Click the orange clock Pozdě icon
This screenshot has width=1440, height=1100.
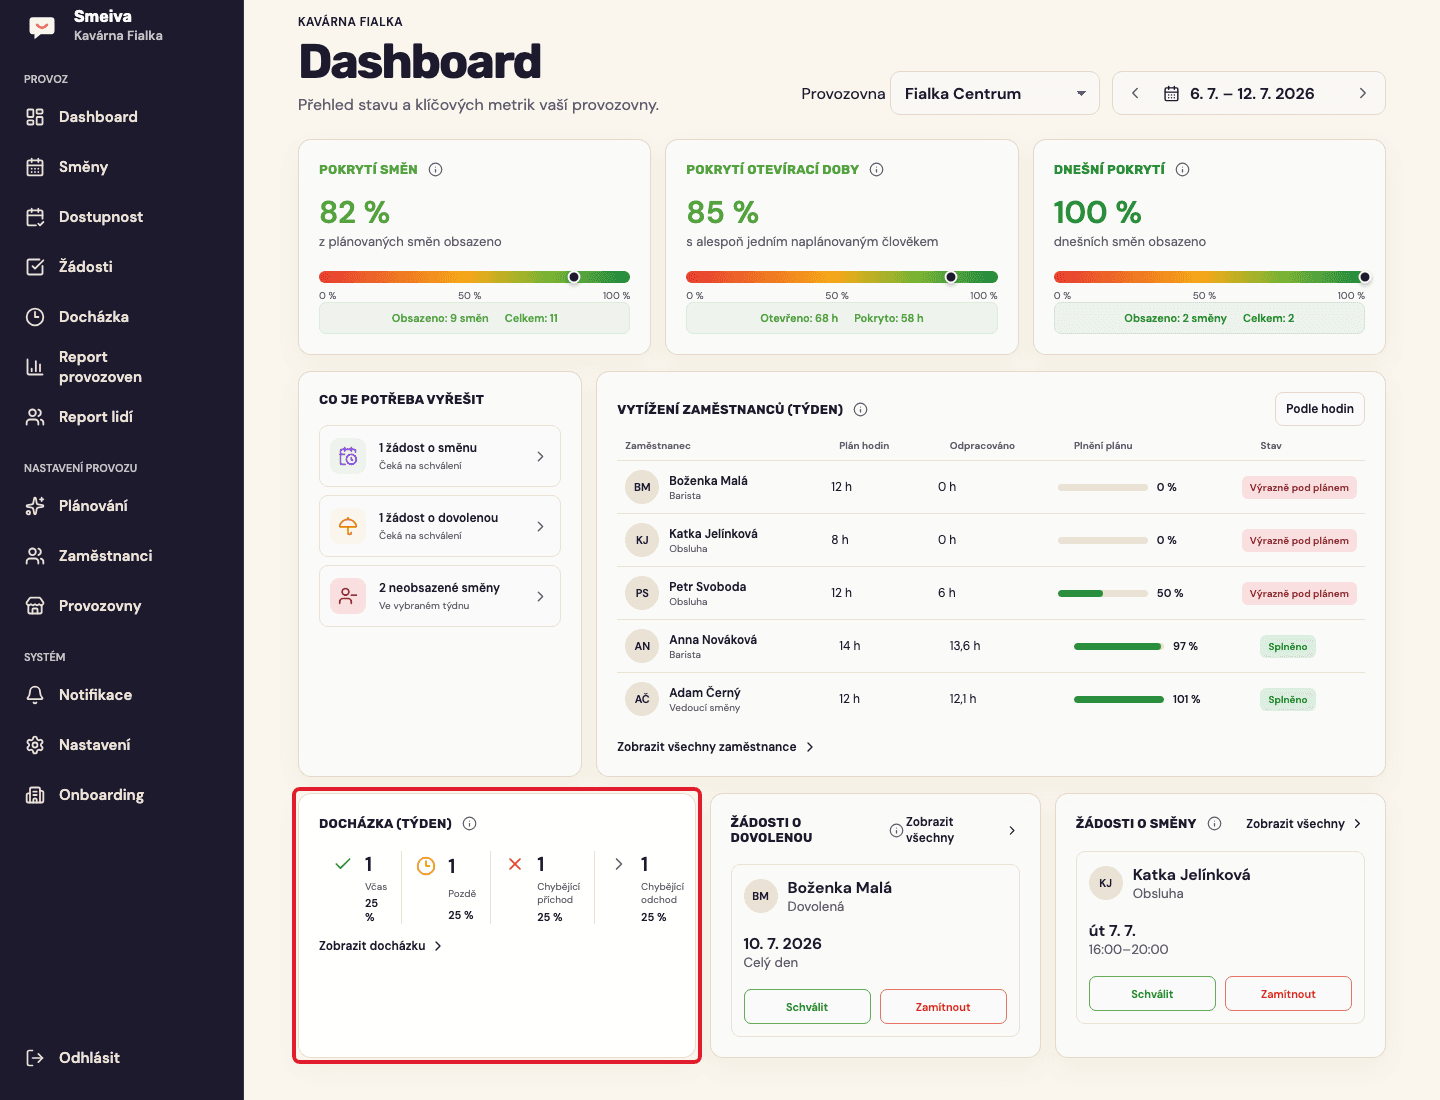click(426, 866)
